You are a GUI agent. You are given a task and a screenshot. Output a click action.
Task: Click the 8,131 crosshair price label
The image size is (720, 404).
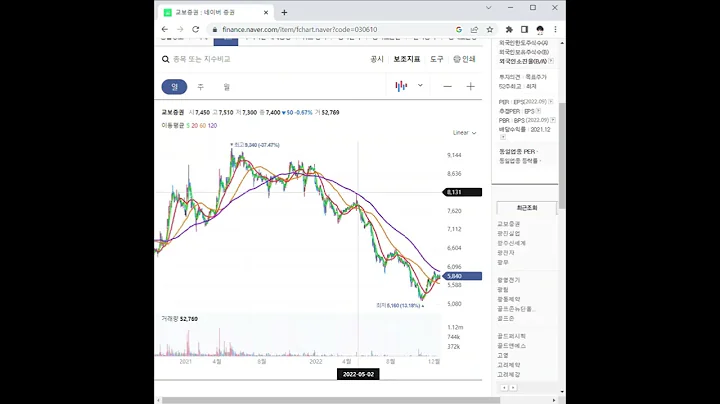(x=462, y=192)
